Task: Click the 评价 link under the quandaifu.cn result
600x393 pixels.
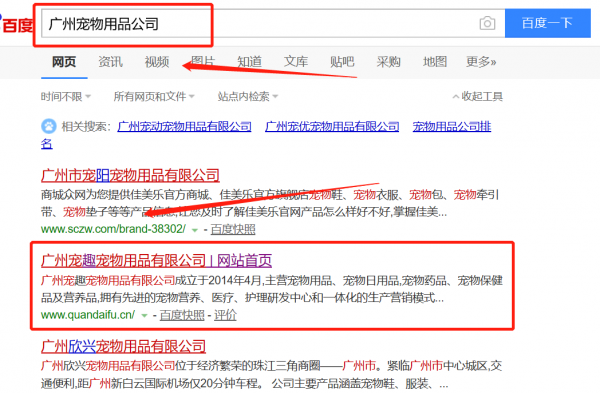Action: click(x=225, y=315)
